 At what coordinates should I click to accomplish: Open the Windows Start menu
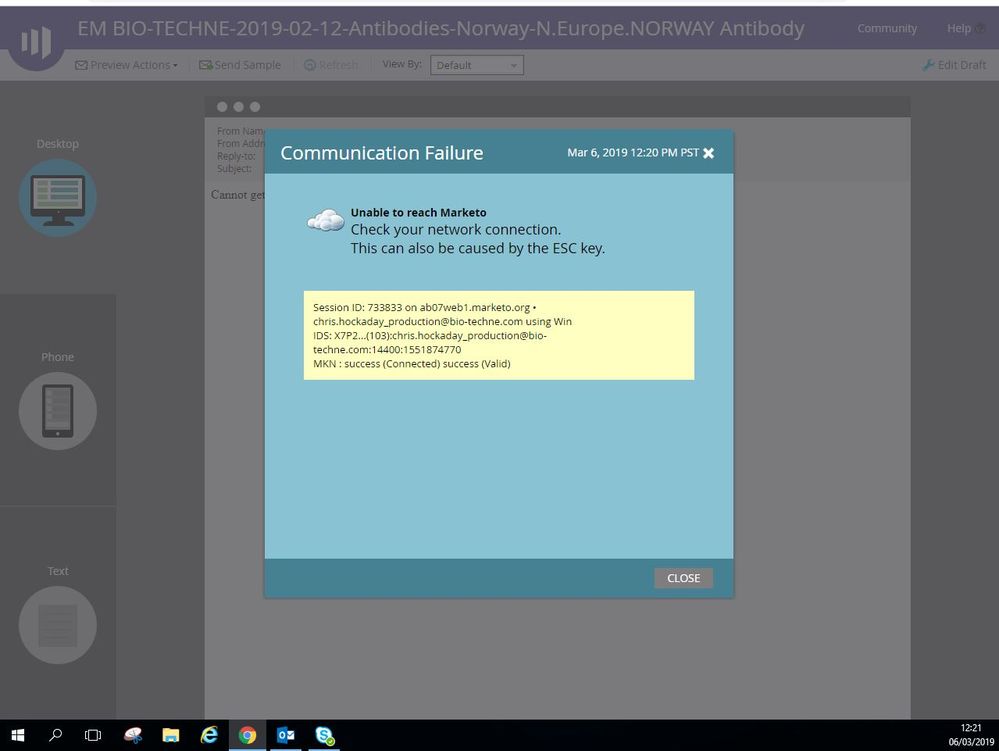coord(18,735)
